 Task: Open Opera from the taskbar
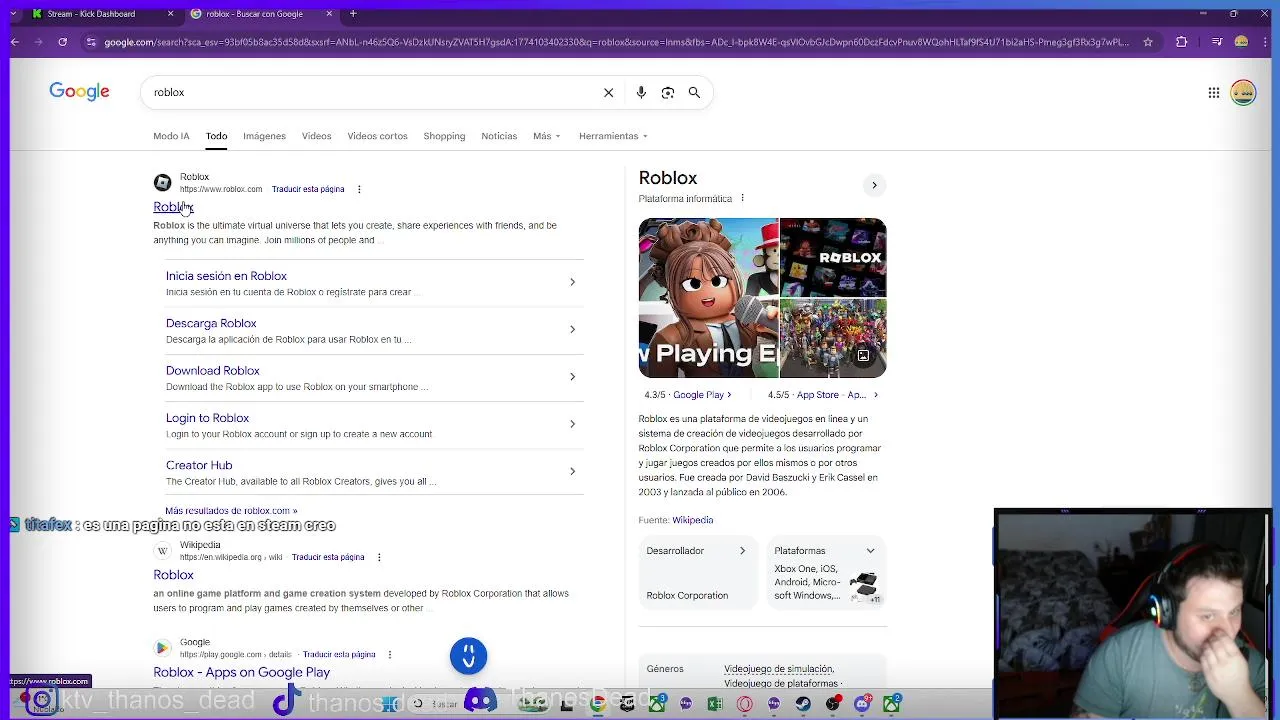click(744, 704)
